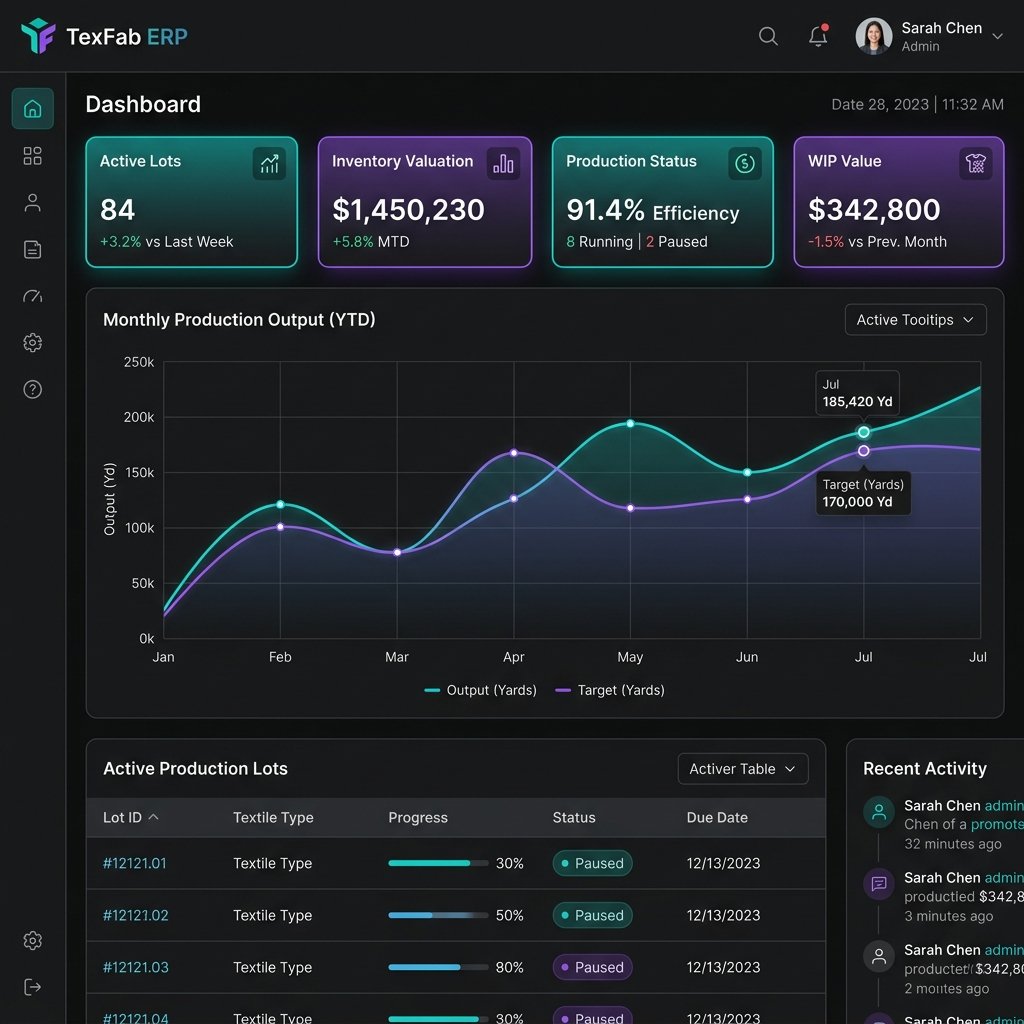Open lot #12121.01 link
Image resolution: width=1024 pixels, height=1024 pixels.
click(x=135, y=863)
